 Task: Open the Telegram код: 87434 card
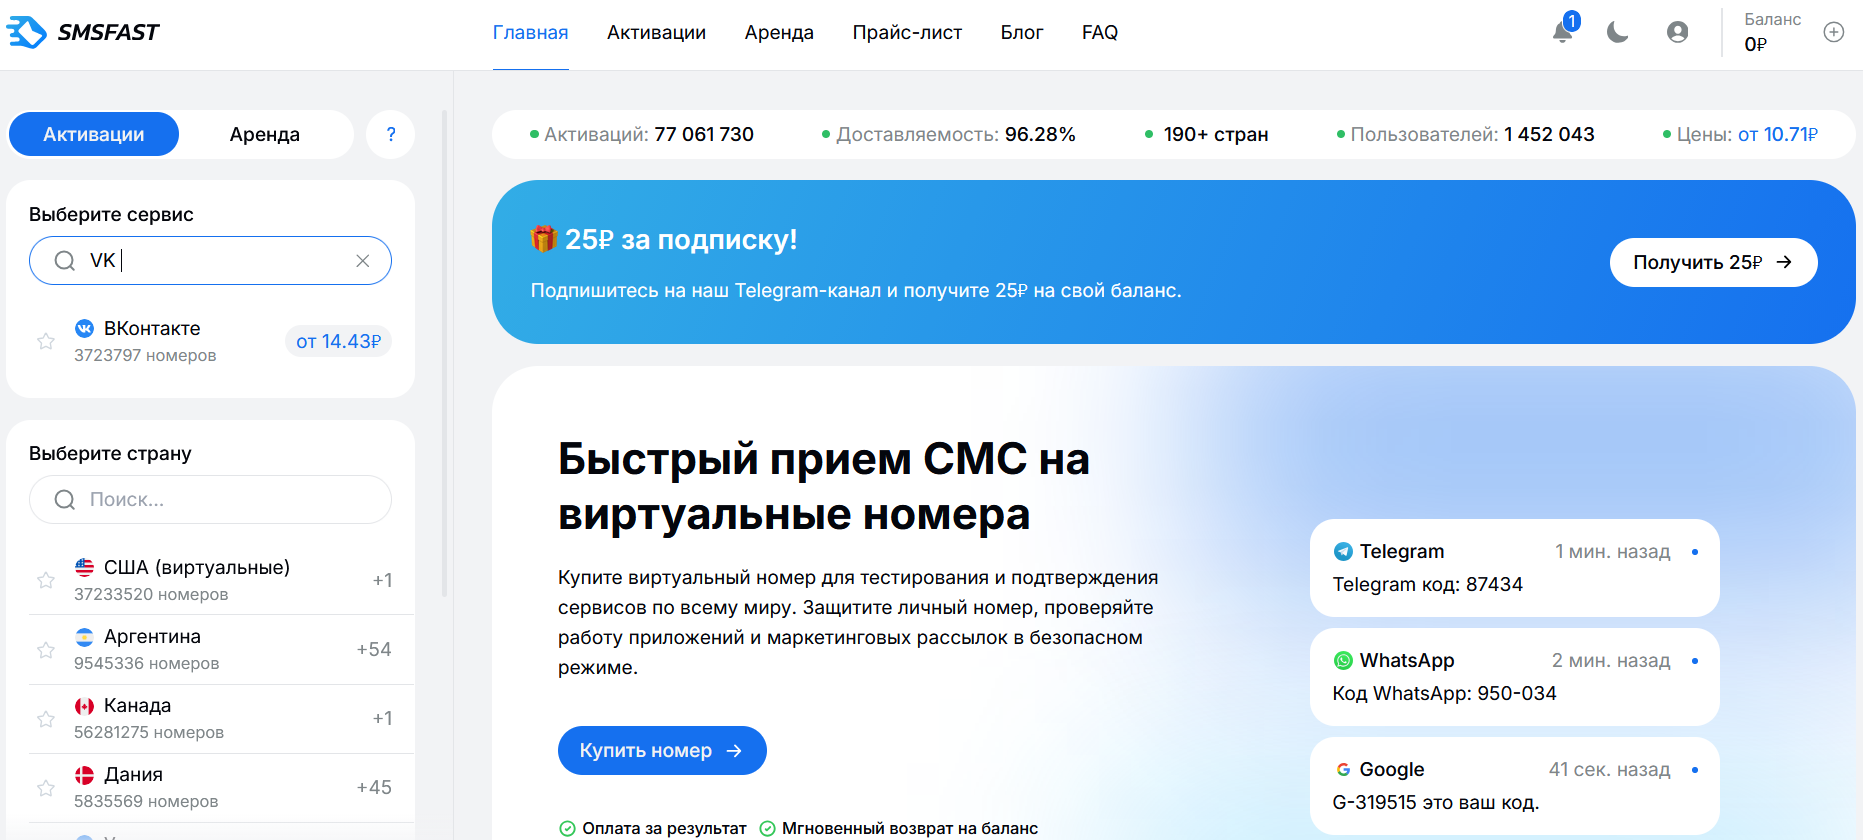click(x=1514, y=568)
